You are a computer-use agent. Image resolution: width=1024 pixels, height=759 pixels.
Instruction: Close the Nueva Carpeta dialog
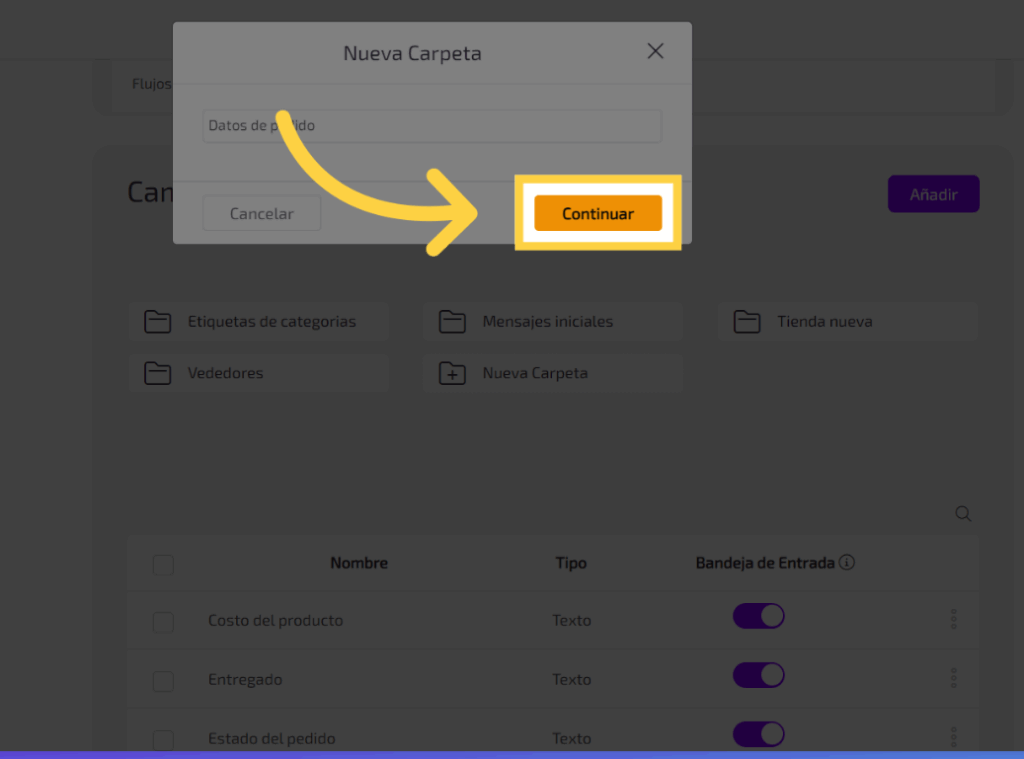click(655, 51)
